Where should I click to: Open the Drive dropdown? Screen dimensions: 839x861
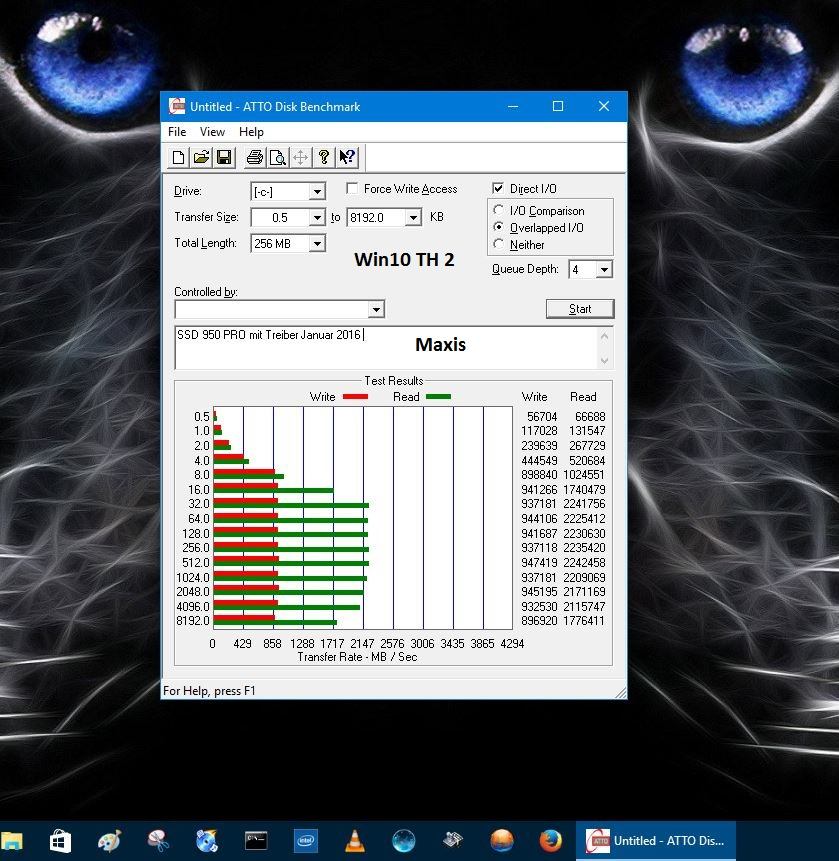pyautogui.click(x=317, y=192)
